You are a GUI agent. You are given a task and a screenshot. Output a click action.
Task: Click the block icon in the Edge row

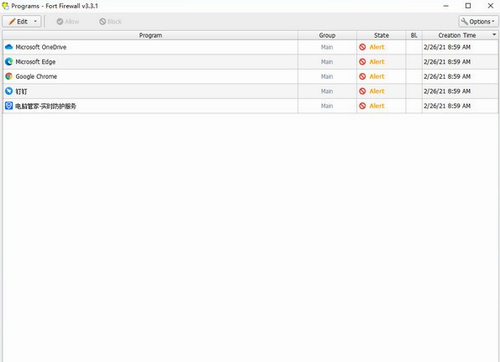pyautogui.click(x=362, y=62)
